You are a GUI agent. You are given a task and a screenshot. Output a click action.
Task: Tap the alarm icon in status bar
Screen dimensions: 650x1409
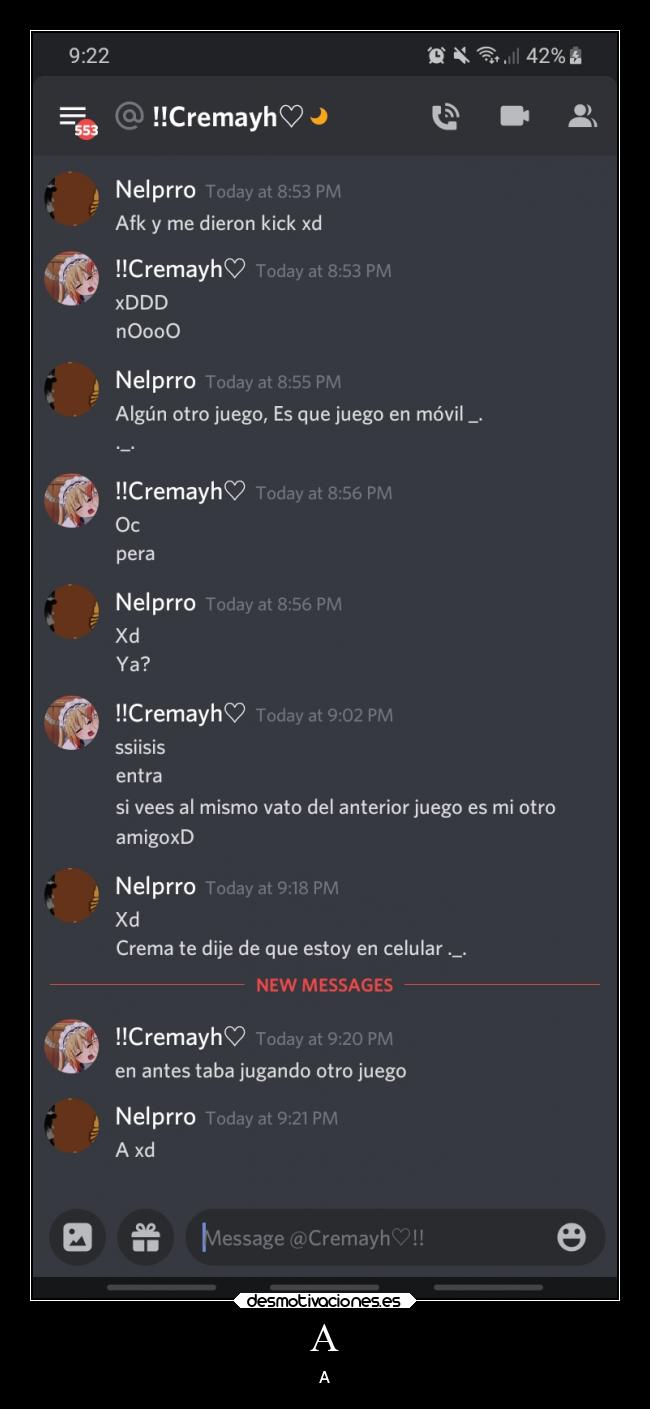pos(436,55)
